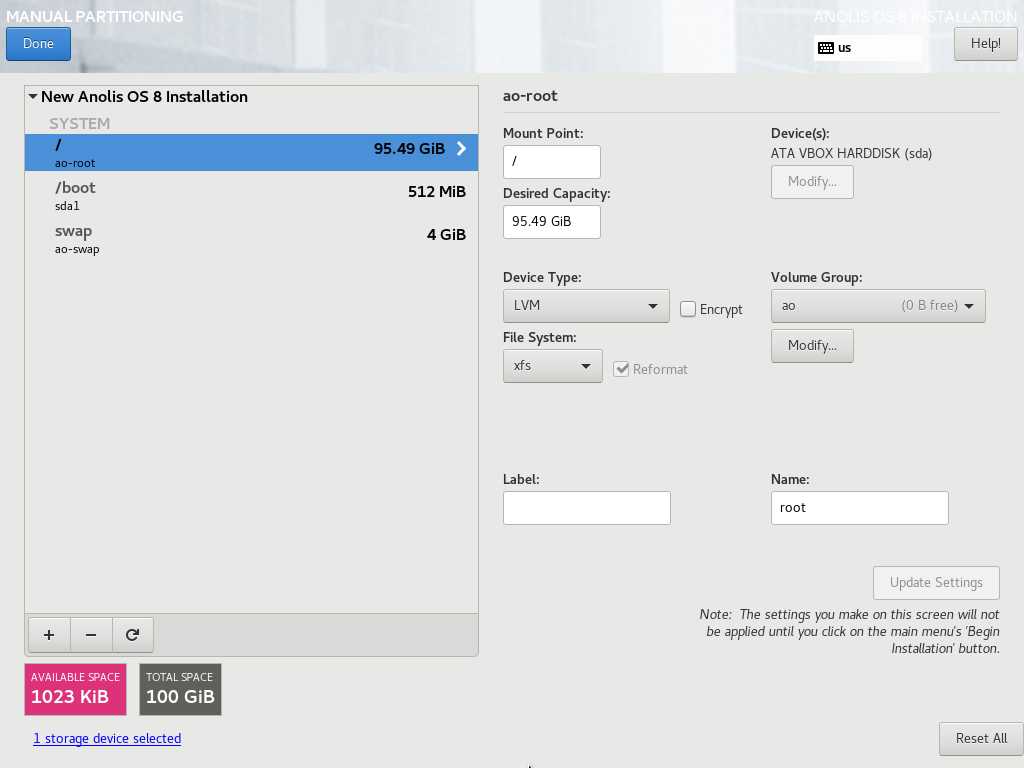Click the chevron arrow on root partition row

pos(461,149)
